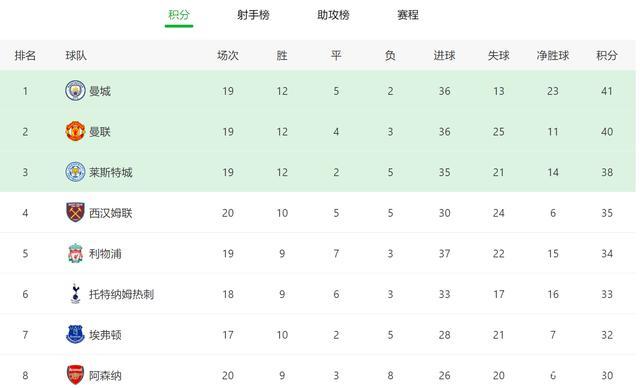
Task: Open the 赛程 tab
Action: pos(408,15)
